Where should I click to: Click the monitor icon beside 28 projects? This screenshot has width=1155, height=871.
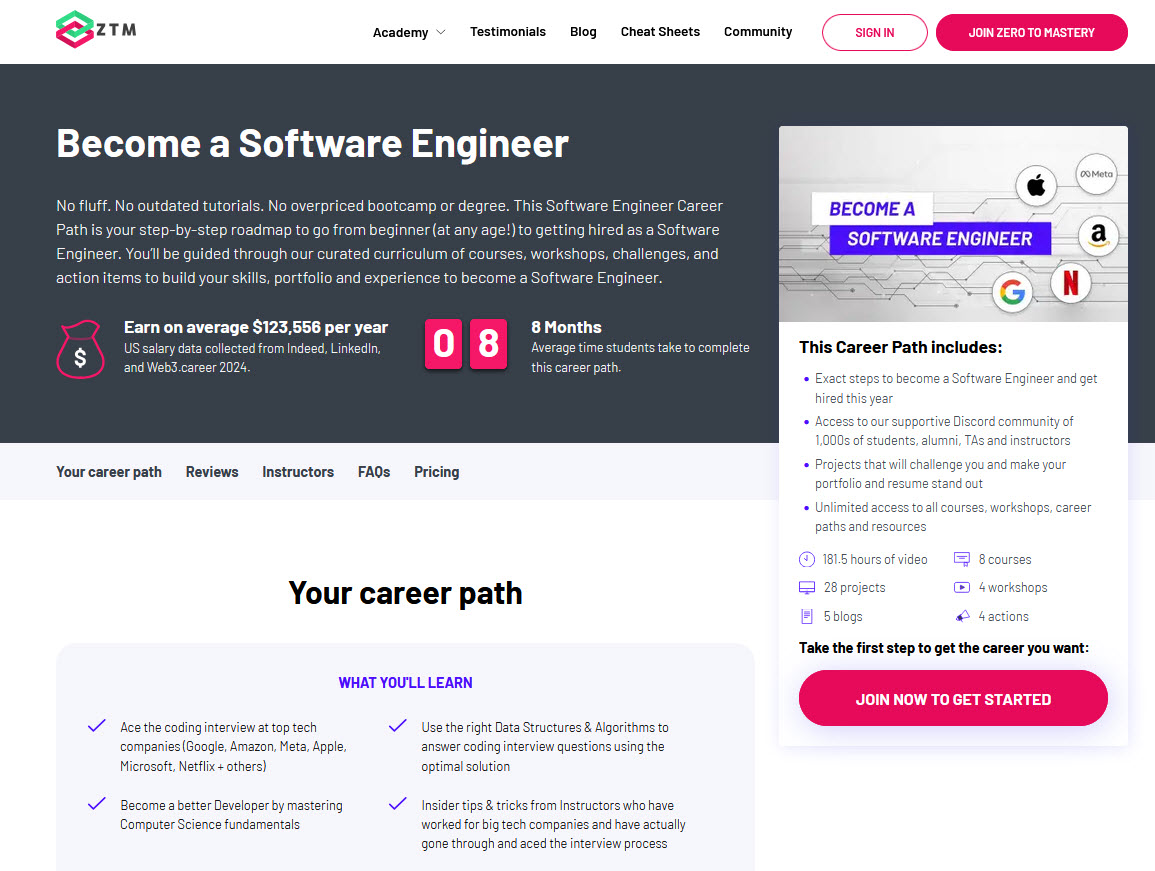tap(807, 587)
